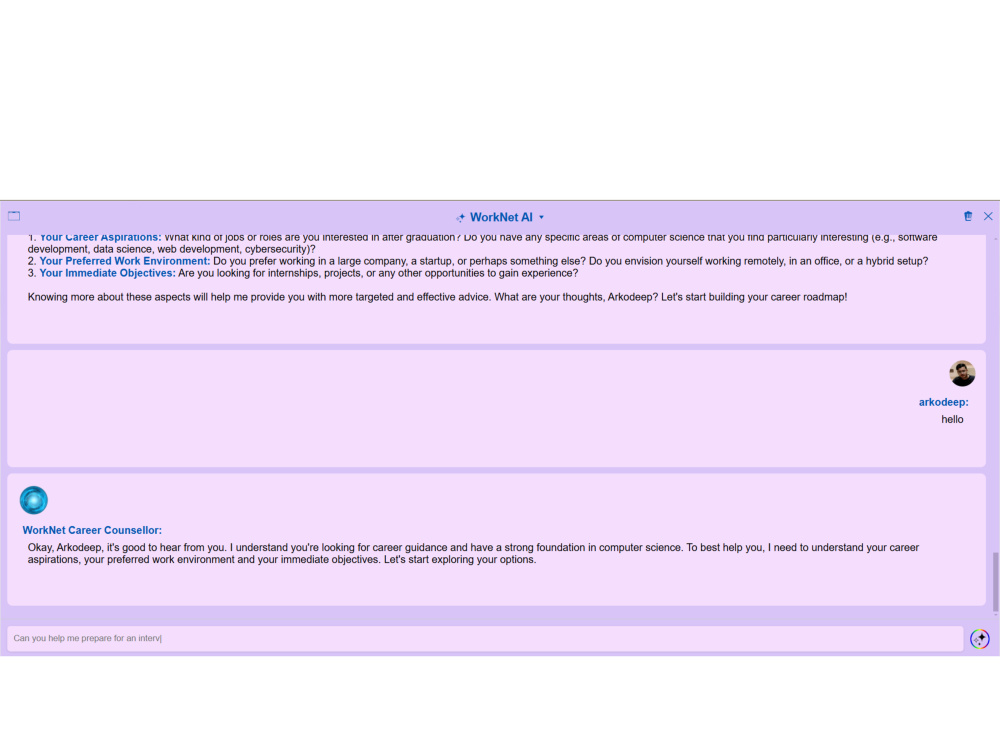Delete chat using the trash icon
Image resolution: width=1000 pixels, height=750 pixels.
968,216
